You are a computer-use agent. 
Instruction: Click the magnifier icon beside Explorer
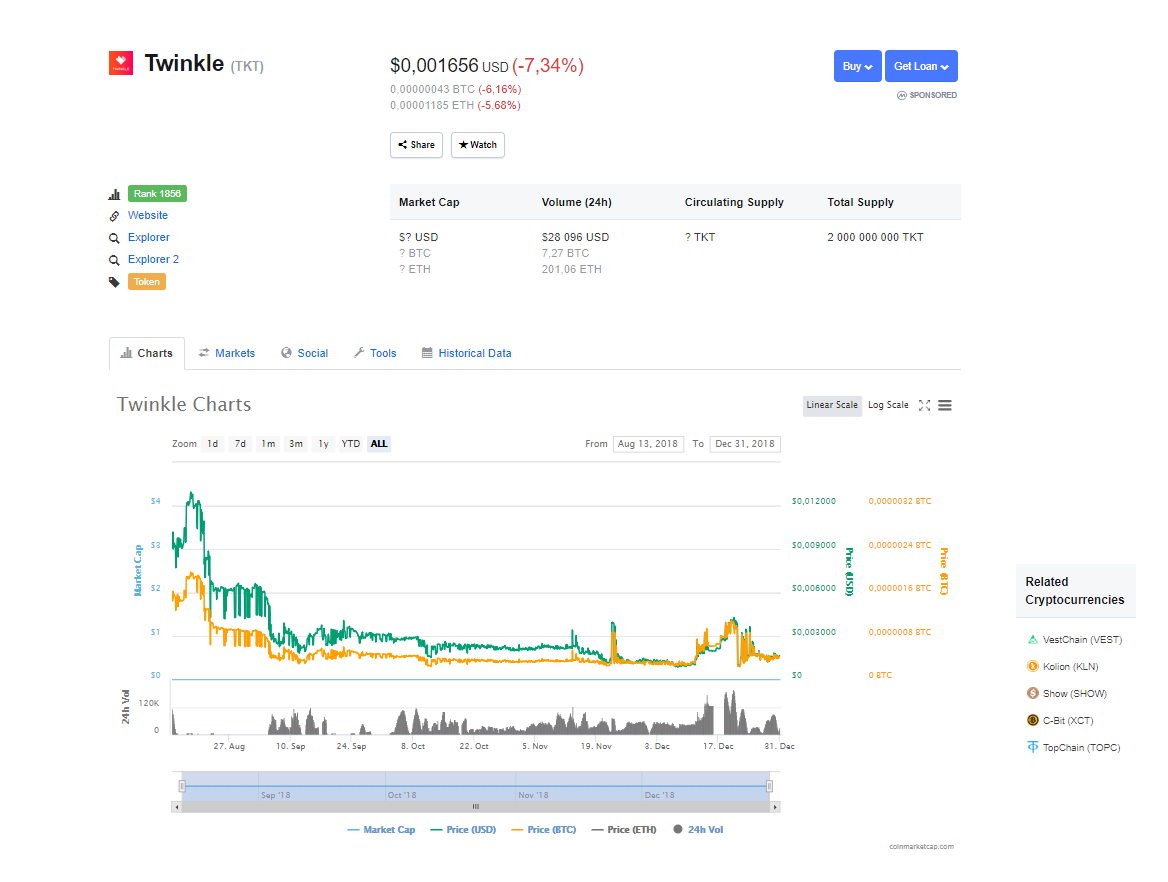114,238
